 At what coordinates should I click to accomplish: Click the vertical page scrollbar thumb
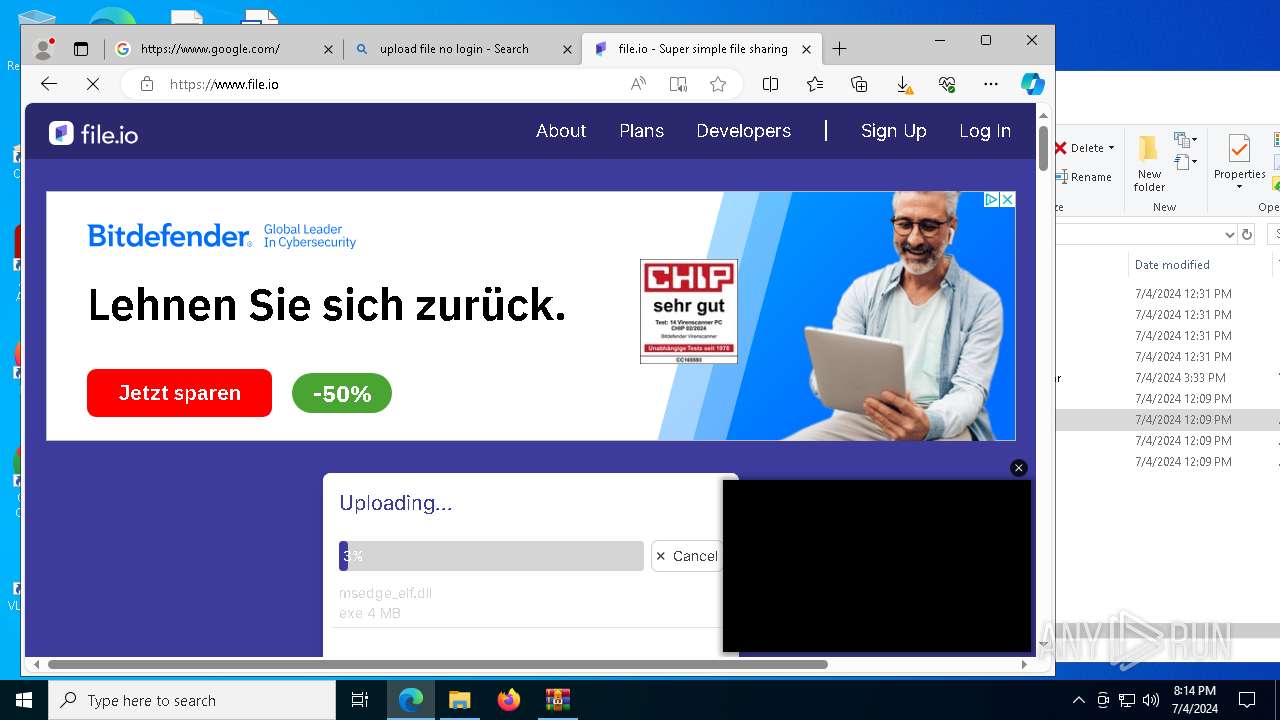1043,148
